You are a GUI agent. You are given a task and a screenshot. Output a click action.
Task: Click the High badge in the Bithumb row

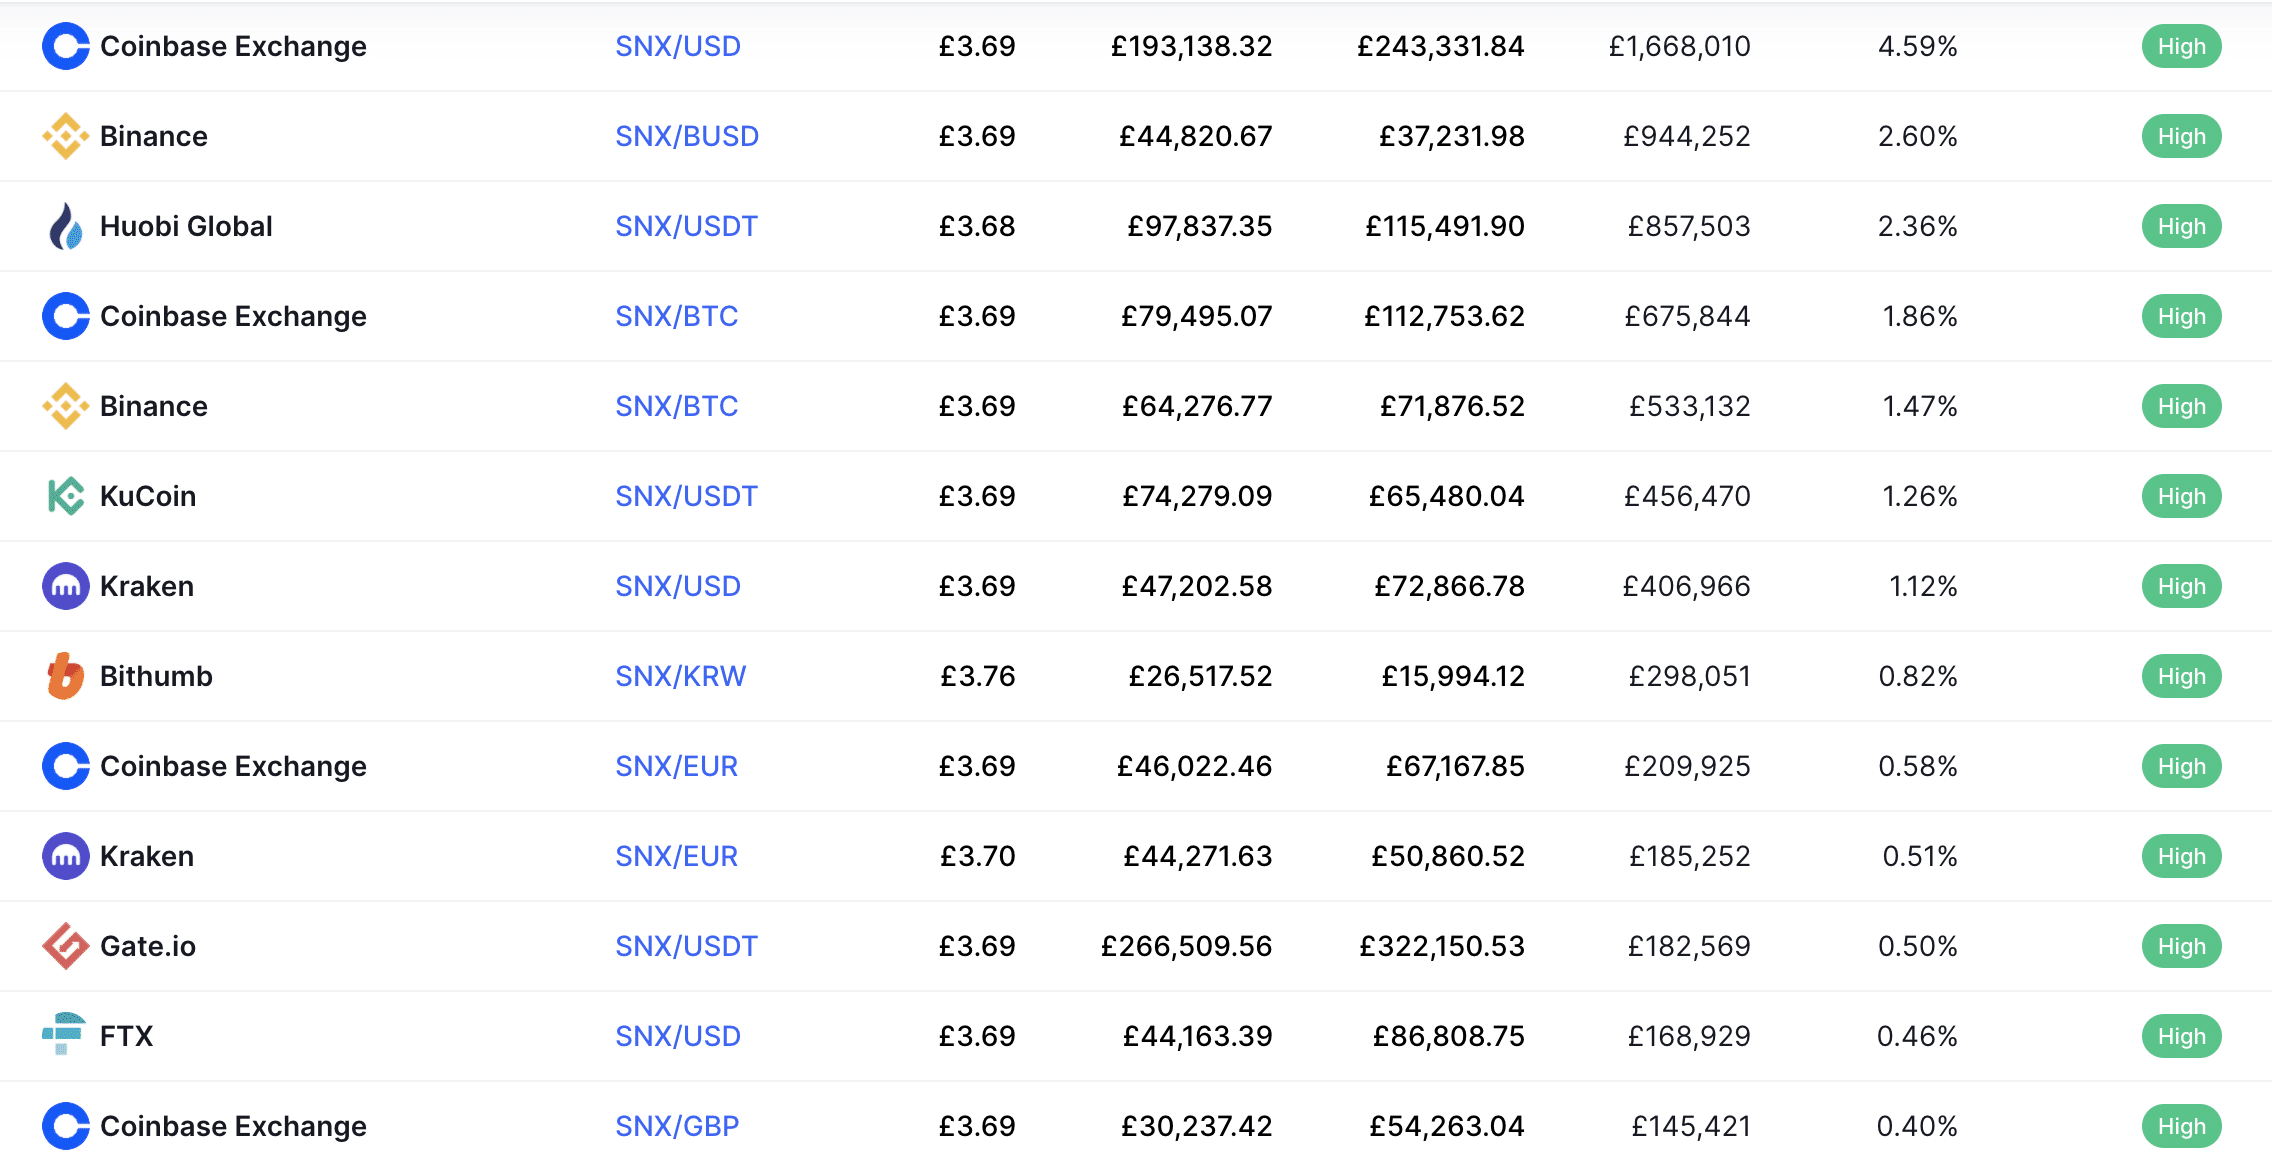tap(2181, 676)
